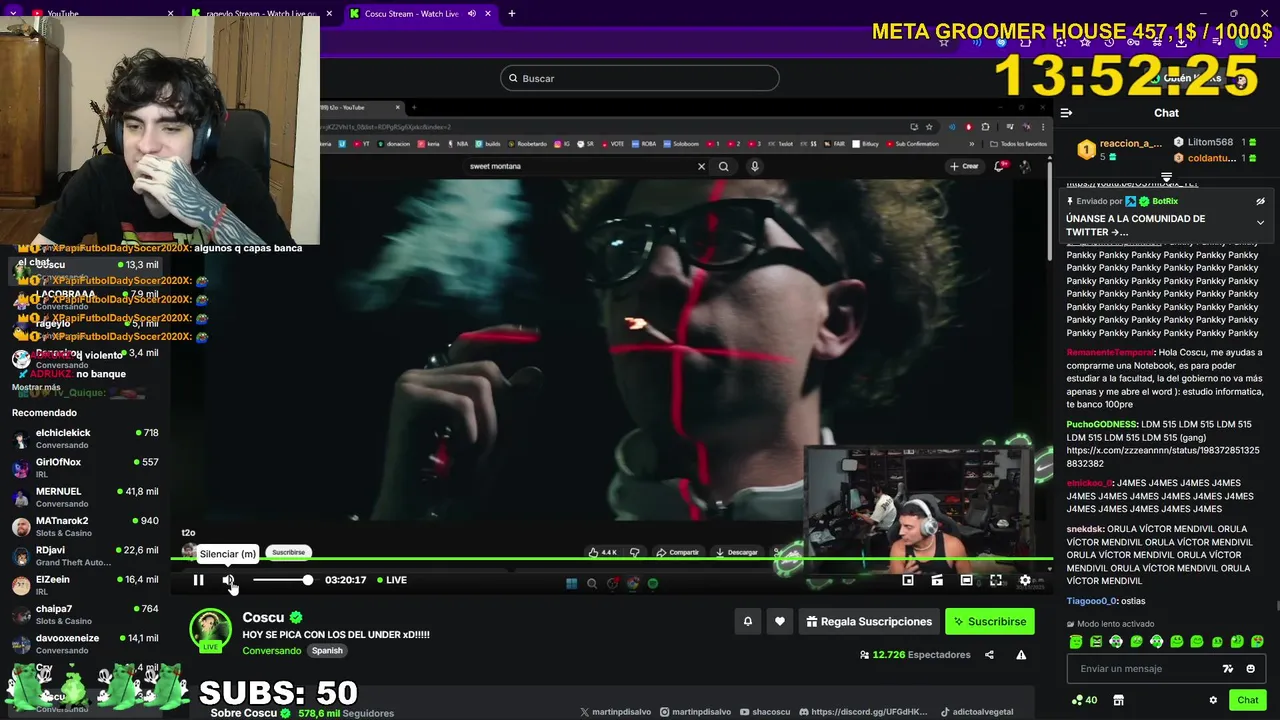Open the recommended channel elchiclekick
The height and width of the screenshot is (720, 1280).
pos(85,438)
